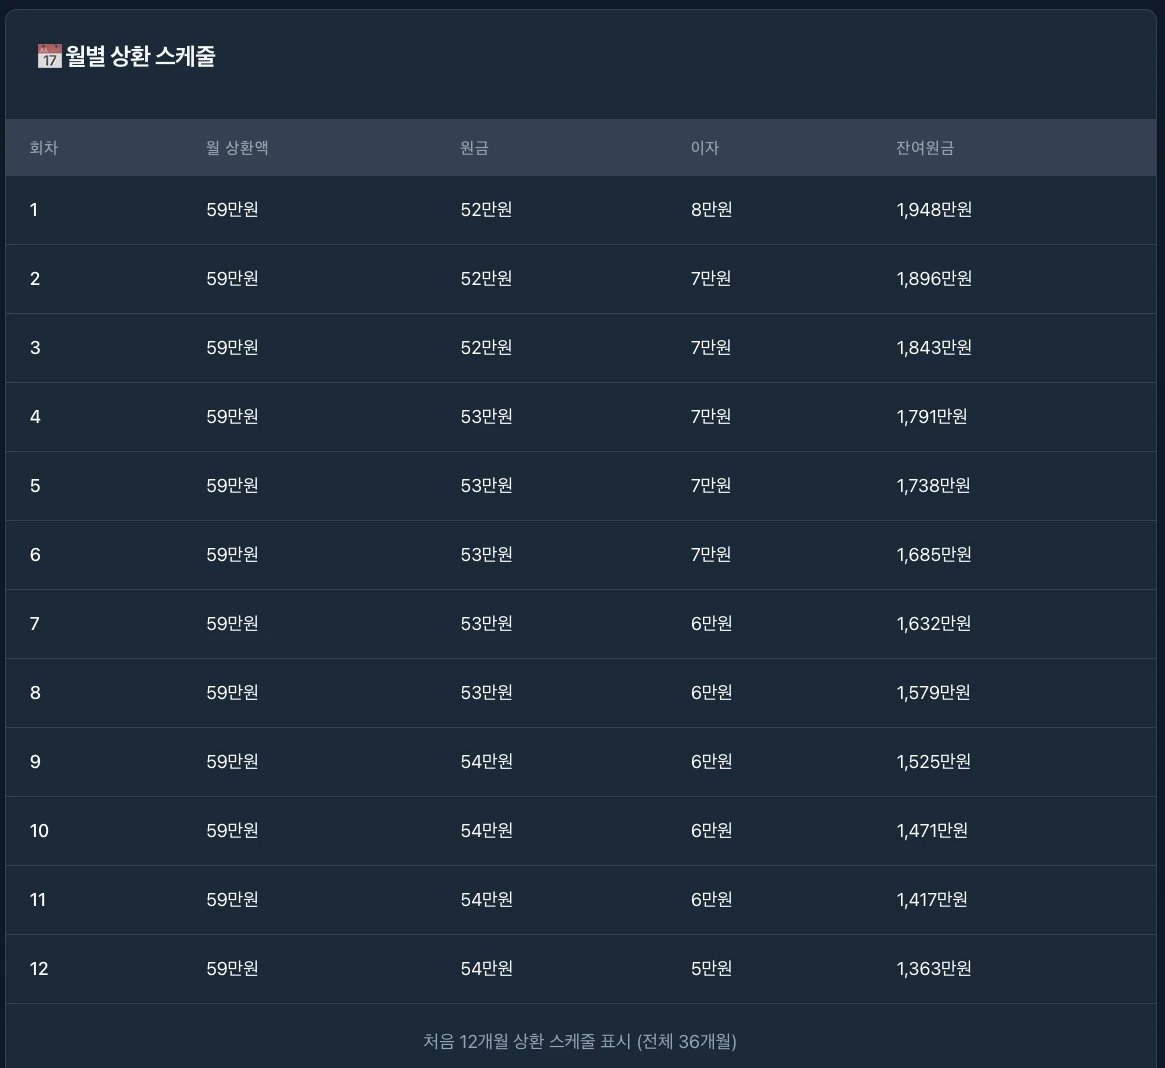Click installment number 9 in 회차 column
This screenshot has height=1068, width=1165.
click(x=35, y=763)
